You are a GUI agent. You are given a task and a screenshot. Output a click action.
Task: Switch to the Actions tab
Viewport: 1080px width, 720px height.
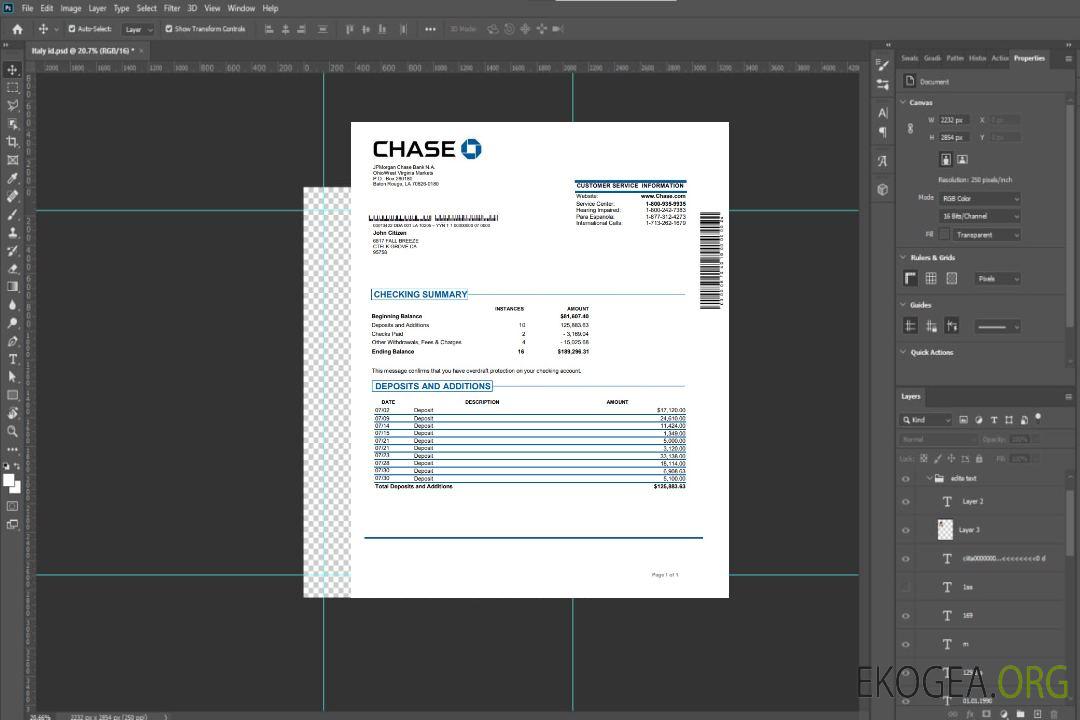coord(999,59)
